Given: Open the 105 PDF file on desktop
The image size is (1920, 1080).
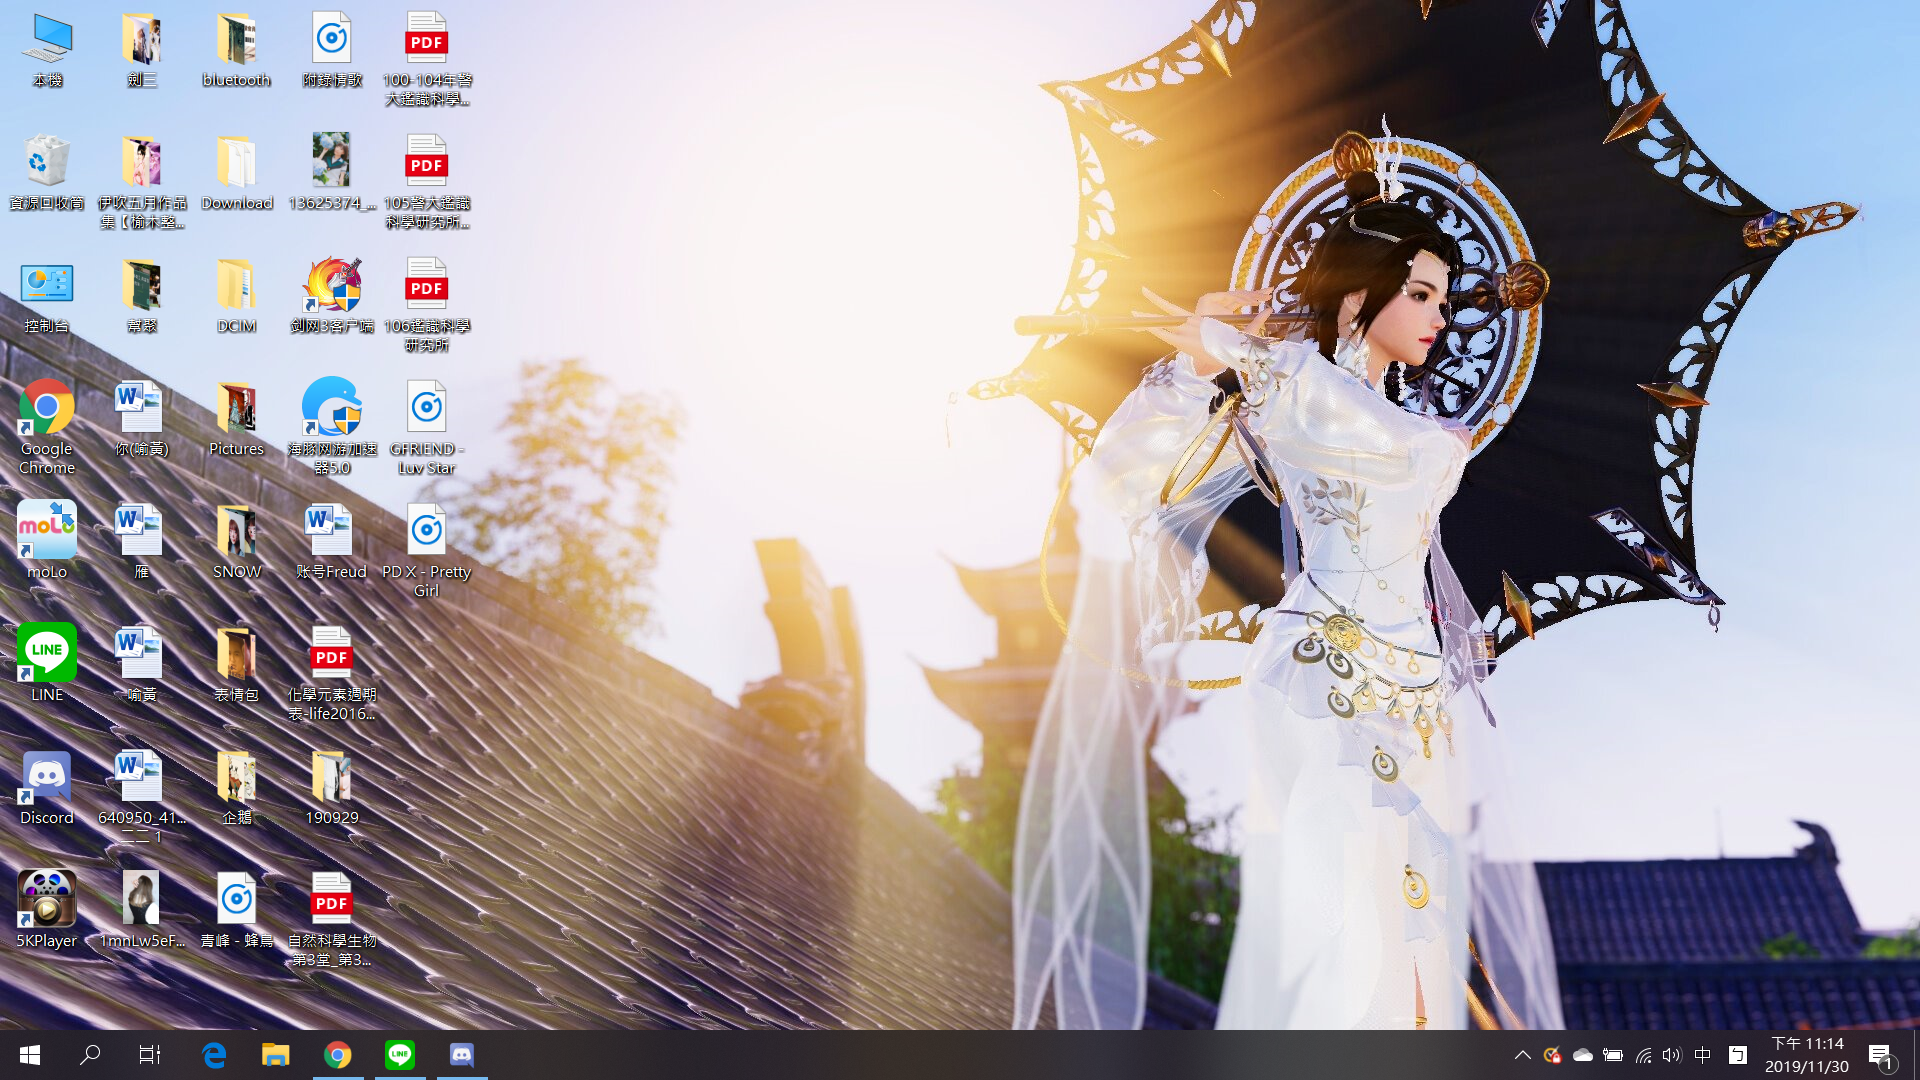Looking at the screenshot, I should [427, 182].
